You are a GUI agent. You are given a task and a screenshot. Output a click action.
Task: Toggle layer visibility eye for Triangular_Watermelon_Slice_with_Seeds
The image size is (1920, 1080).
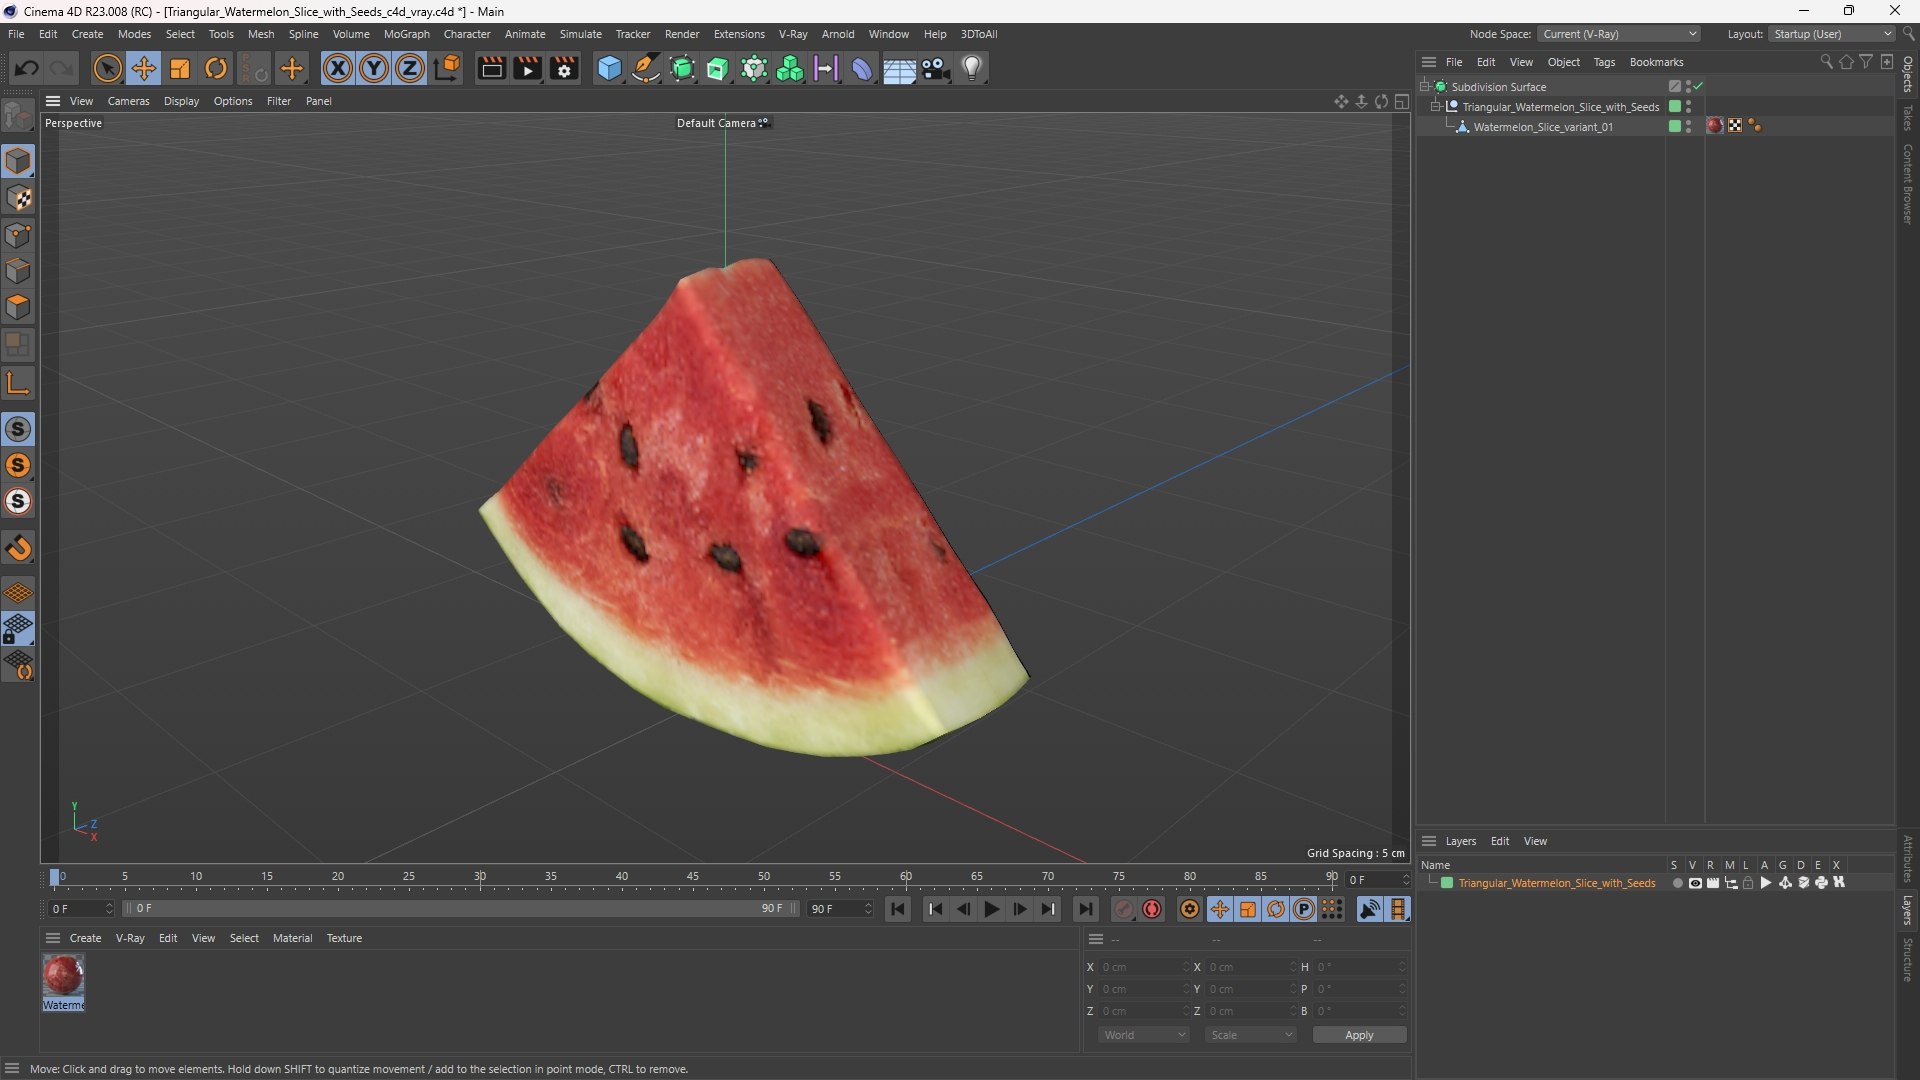pyautogui.click(x=1695, y=883)
